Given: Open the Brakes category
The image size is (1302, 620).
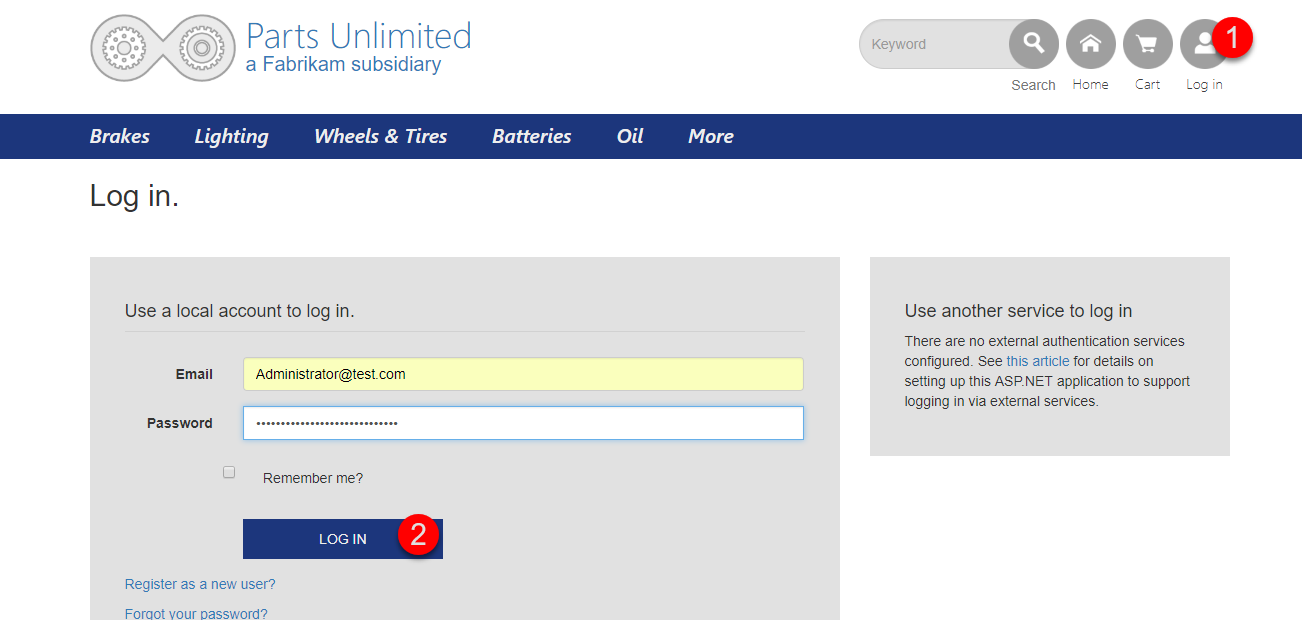Looking at the screenshot, I should 120,136.
